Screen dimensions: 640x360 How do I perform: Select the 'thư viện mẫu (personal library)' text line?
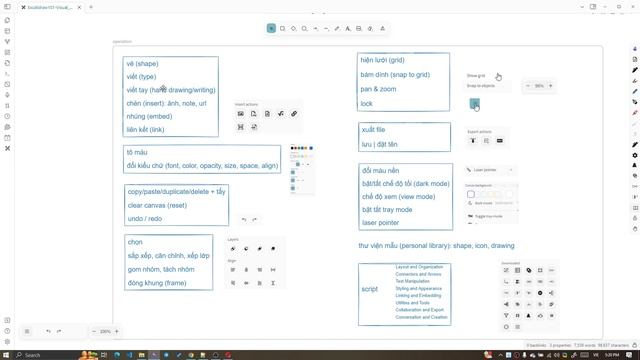click(x=436, y=246)
